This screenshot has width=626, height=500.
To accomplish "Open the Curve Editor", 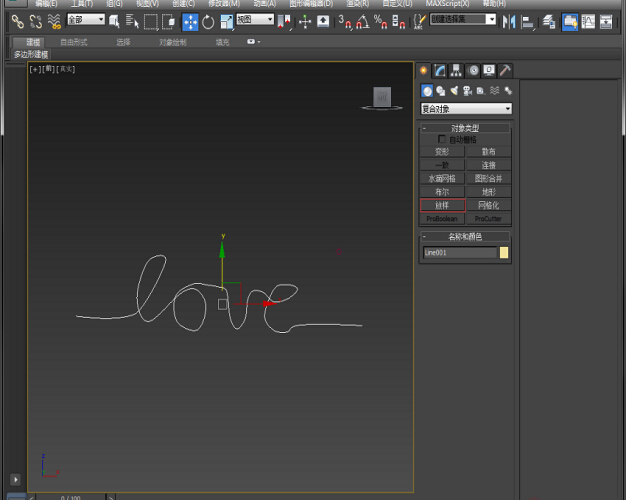I will tap(588, 22).
